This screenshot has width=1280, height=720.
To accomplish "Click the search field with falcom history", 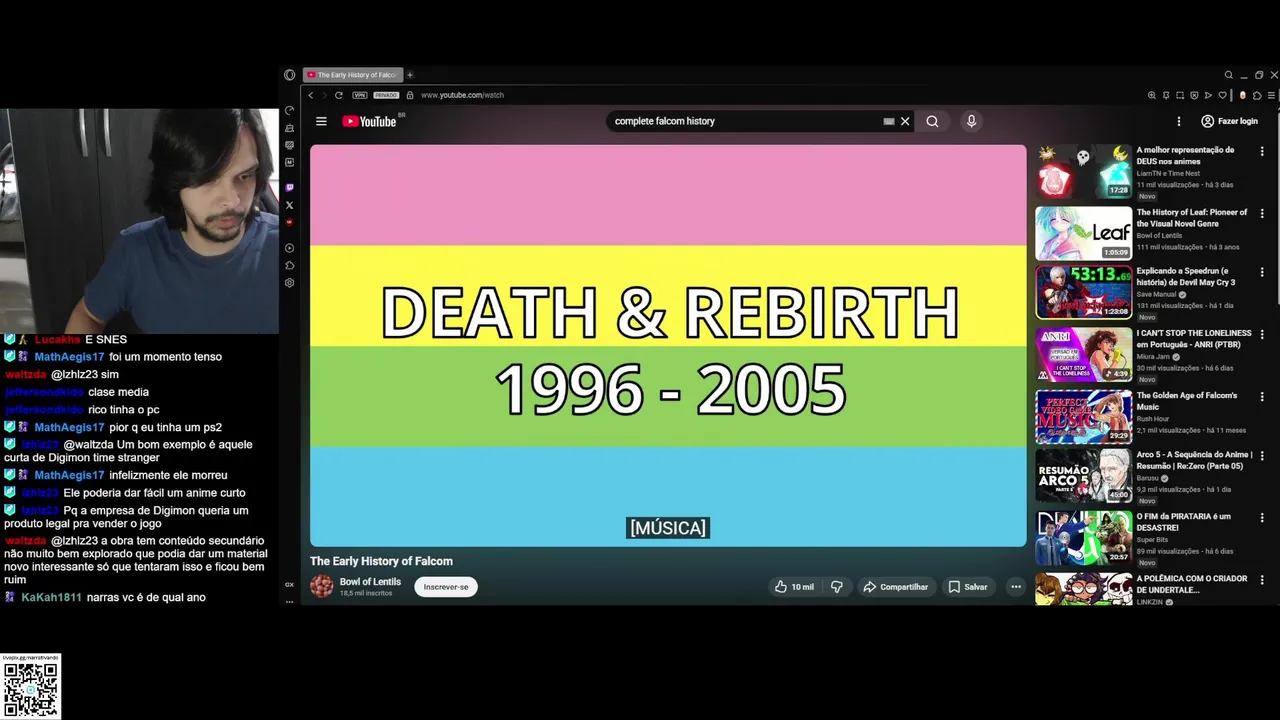I will point(745,121).
